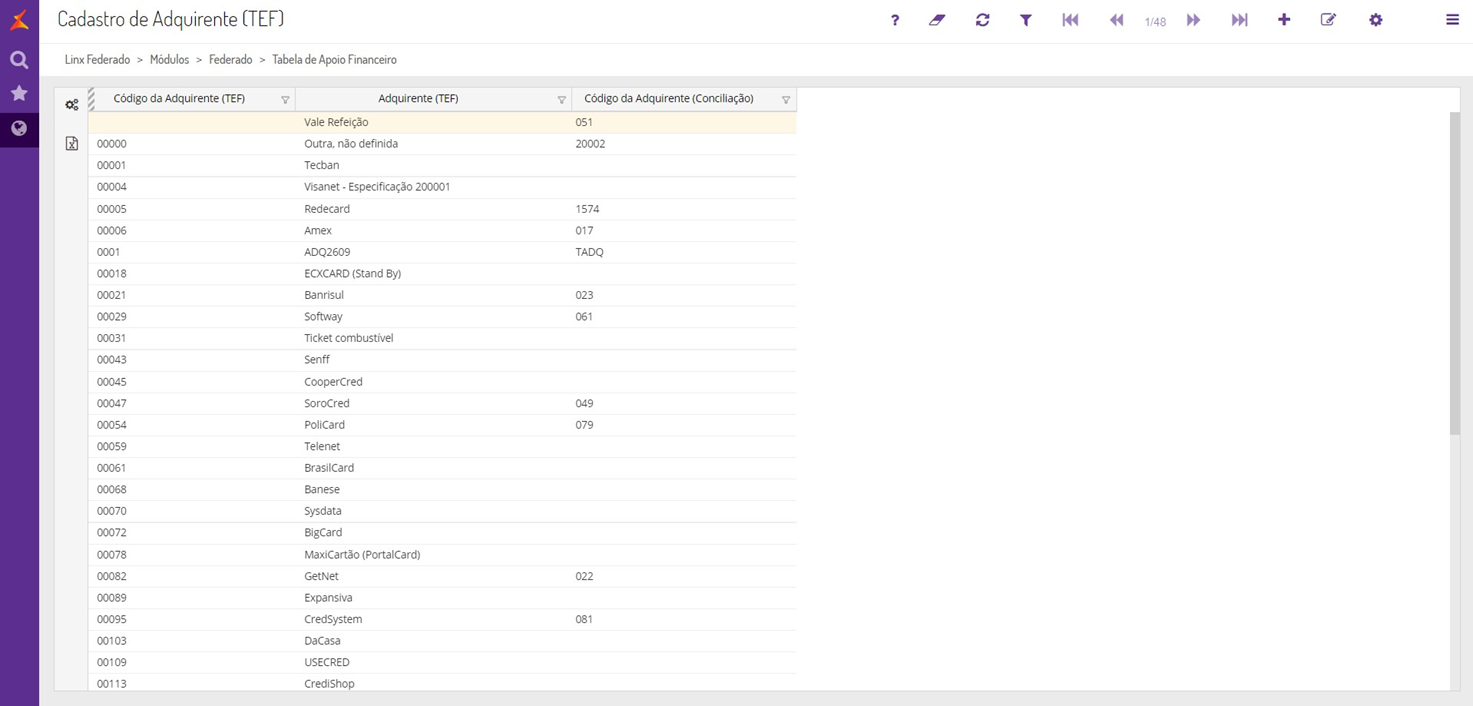Expand filter for Código da Adquirente (Conciliação)
This screenshot has height=706, width=1473.
[x=786, y=100]
